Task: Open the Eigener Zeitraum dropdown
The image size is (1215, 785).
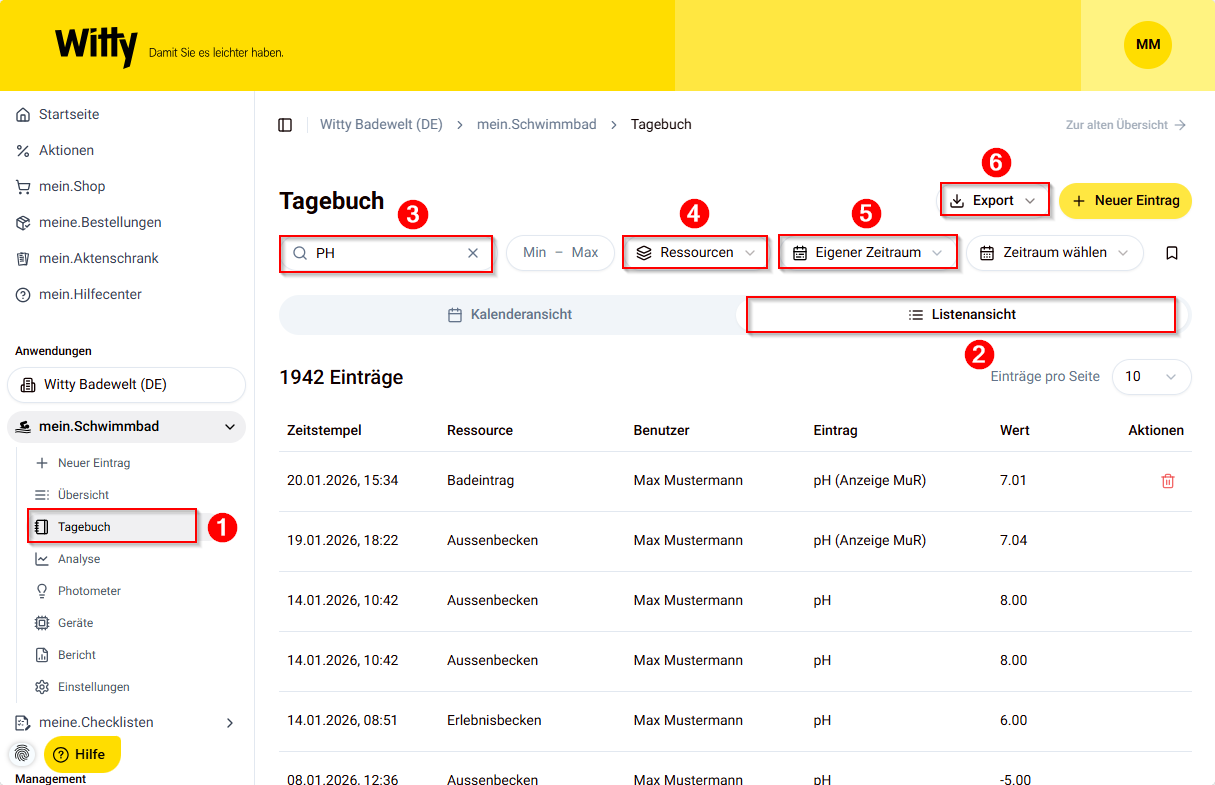Action: [x=868, y=253]
